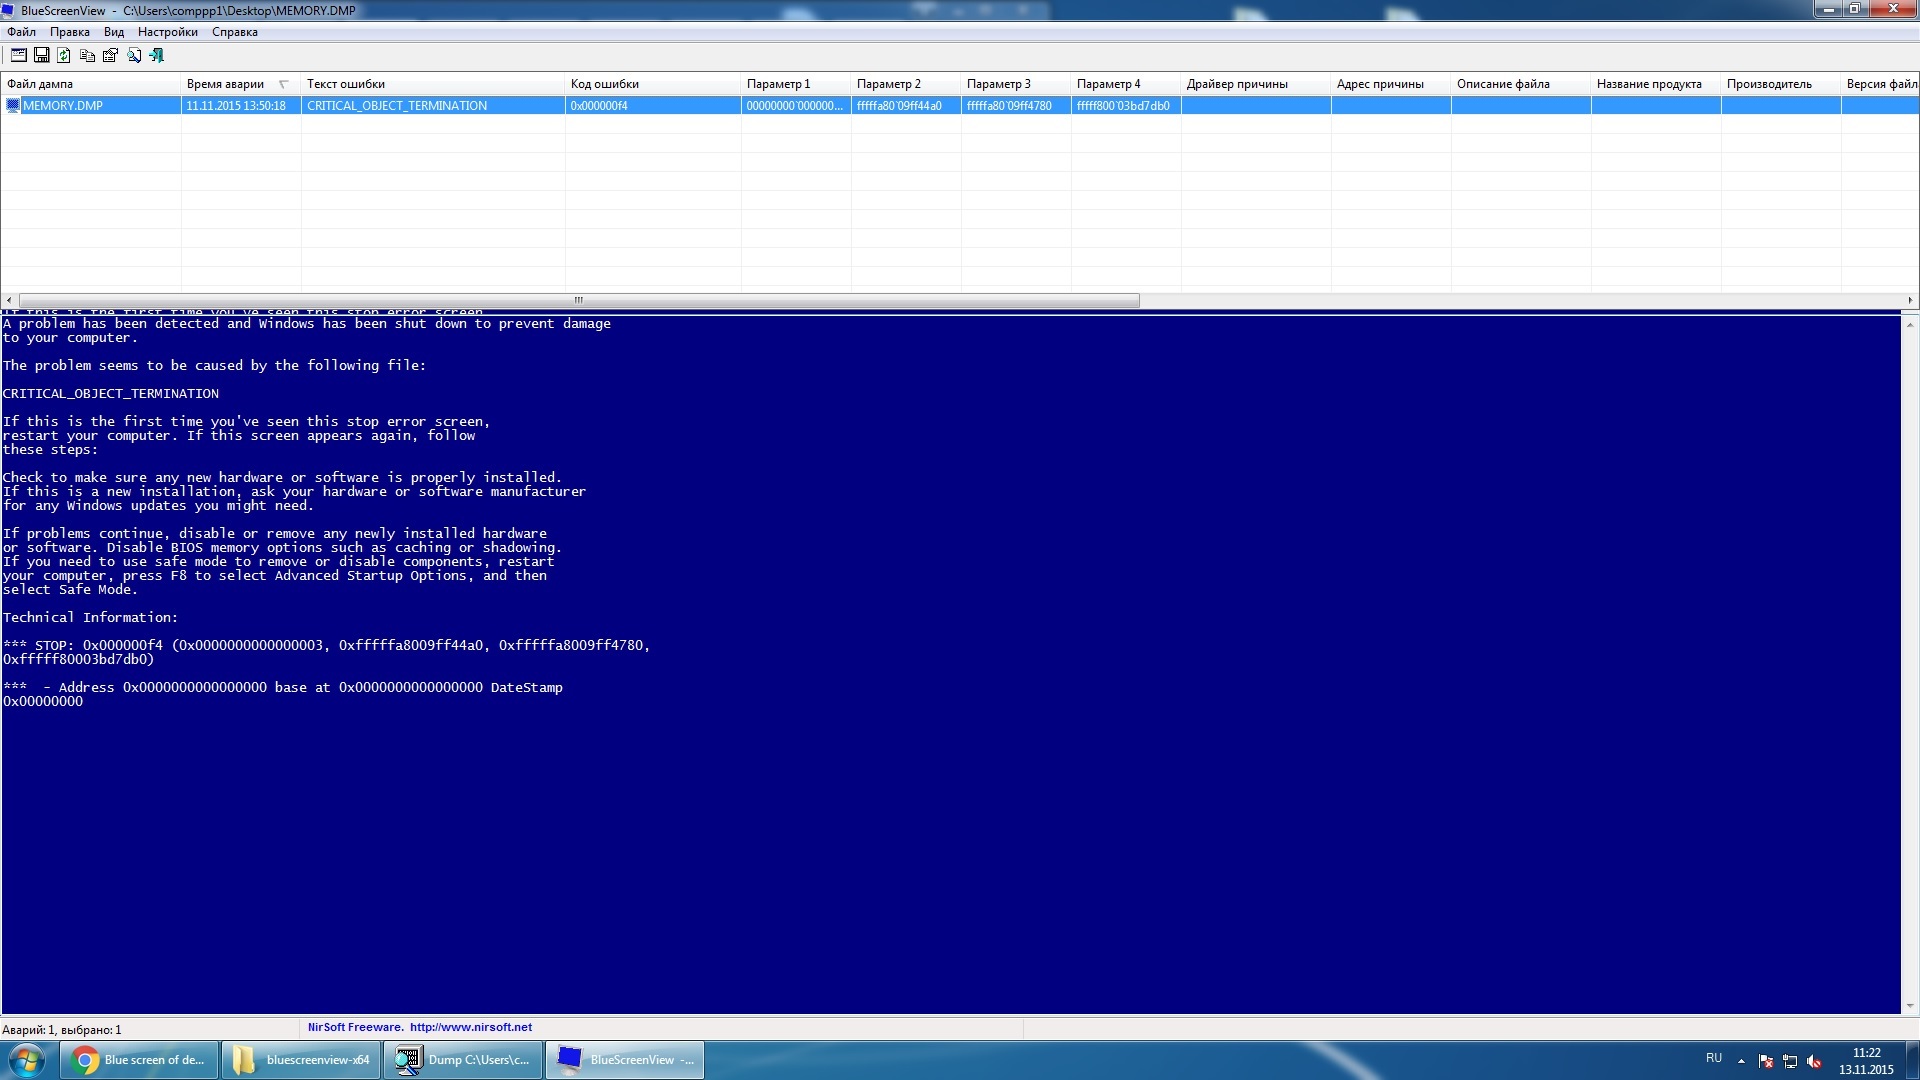The width and height of the screenshot is (1920, 1080).
Task: Click the network tray icon
Action: pyautogui.click(x=1790, y=1061)
